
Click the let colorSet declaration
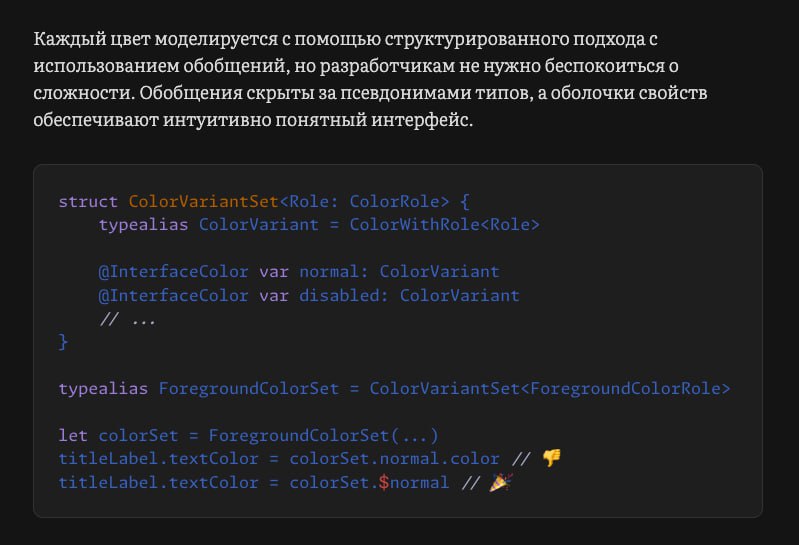point(118,435)
